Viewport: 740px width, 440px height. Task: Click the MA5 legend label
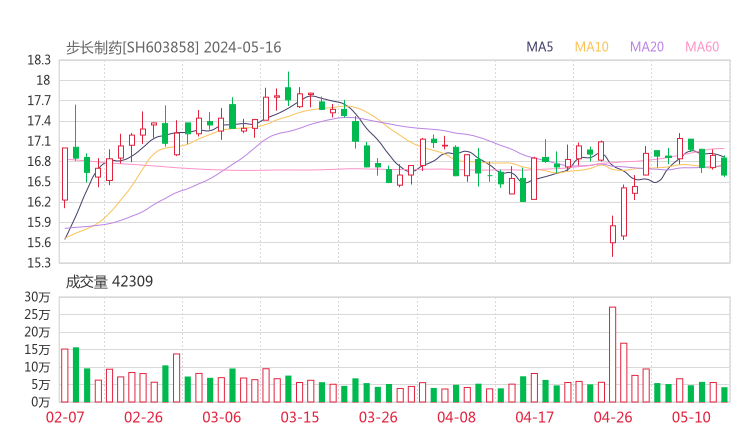539,47
